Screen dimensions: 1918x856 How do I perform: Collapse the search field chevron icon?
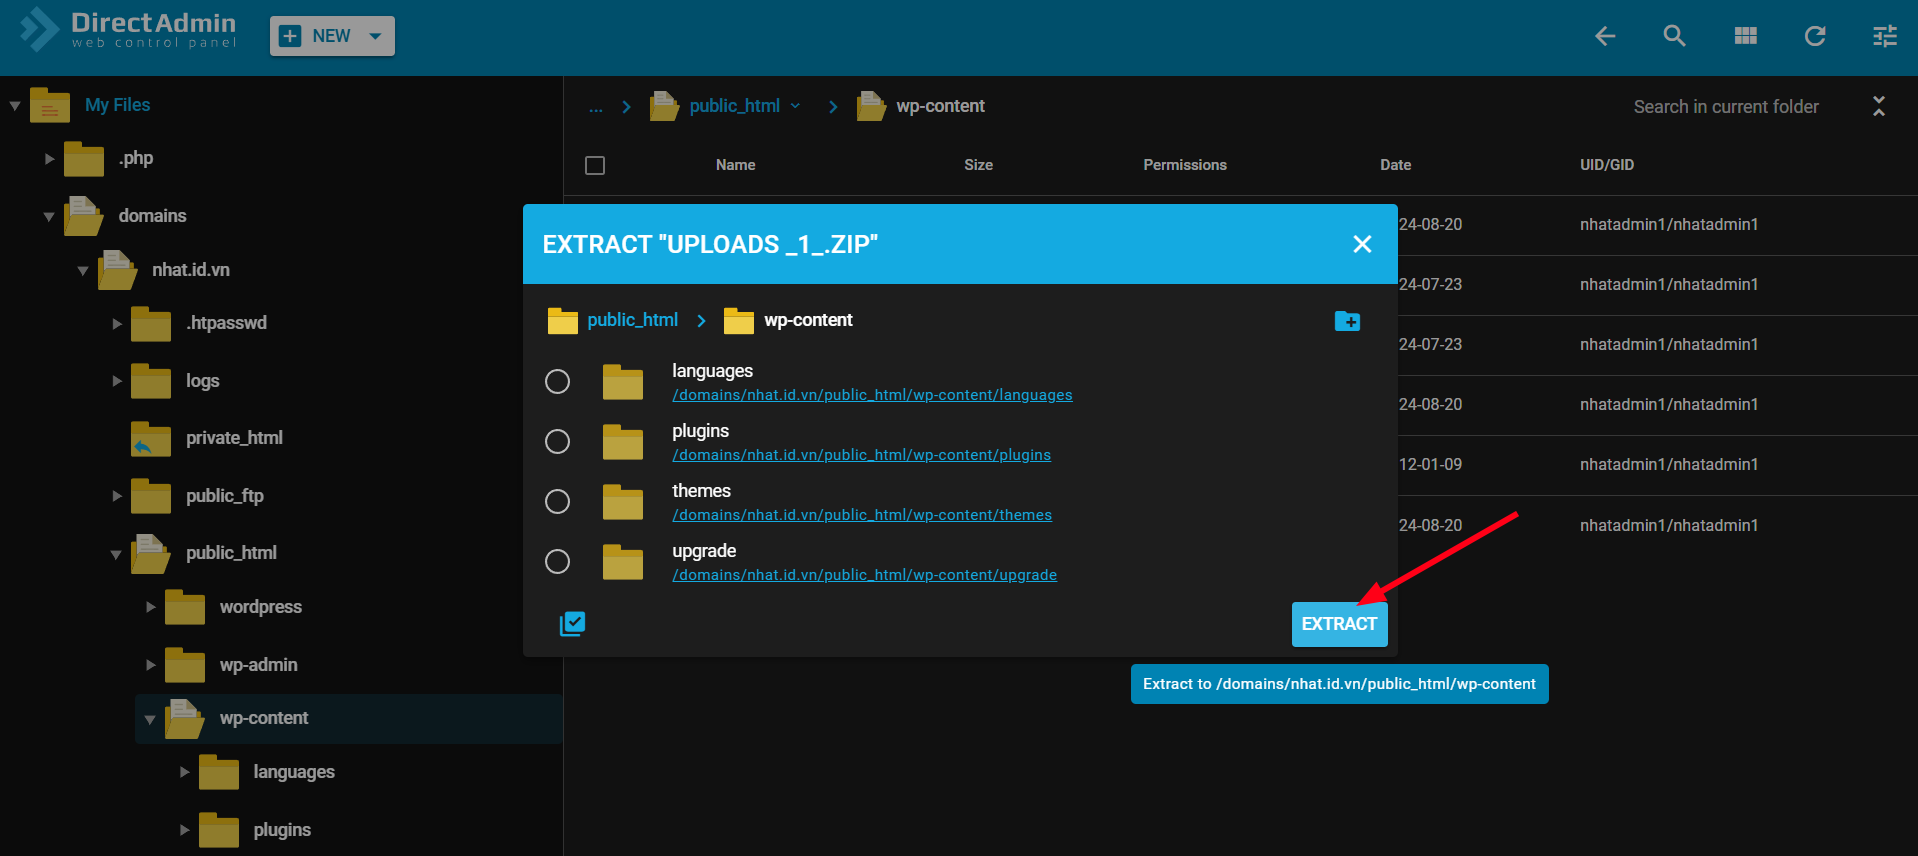point(1879,106)
